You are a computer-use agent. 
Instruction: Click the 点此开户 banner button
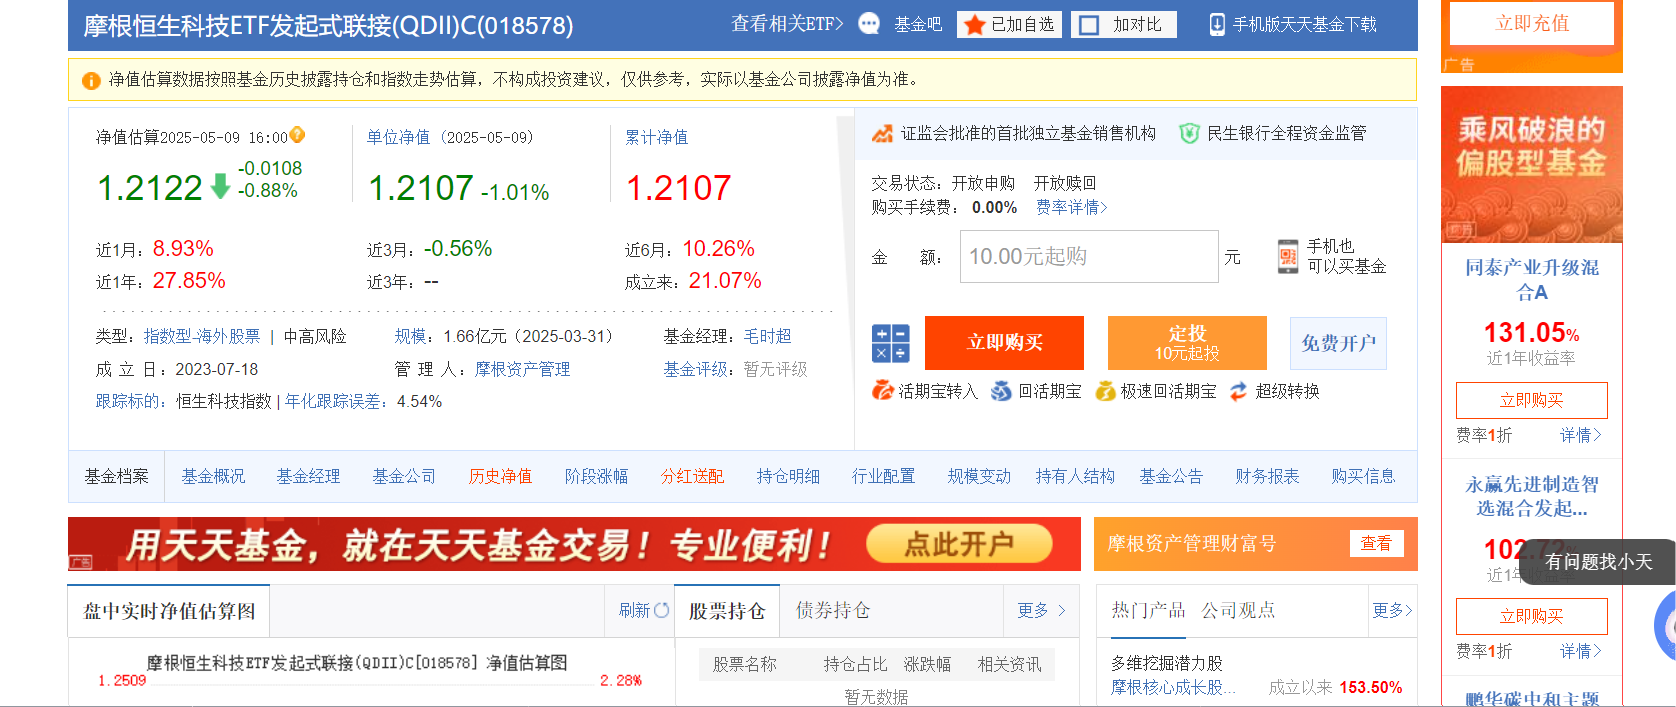click(x=959, y=544)
